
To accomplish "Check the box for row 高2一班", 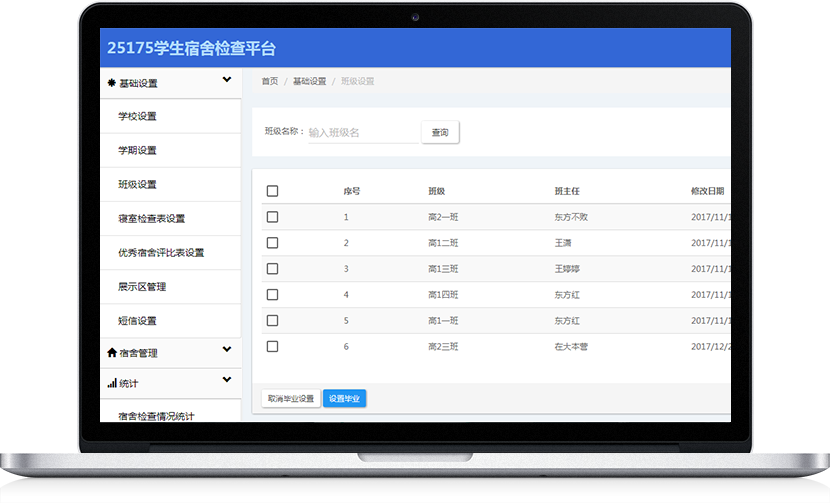I will pos(272,217).
